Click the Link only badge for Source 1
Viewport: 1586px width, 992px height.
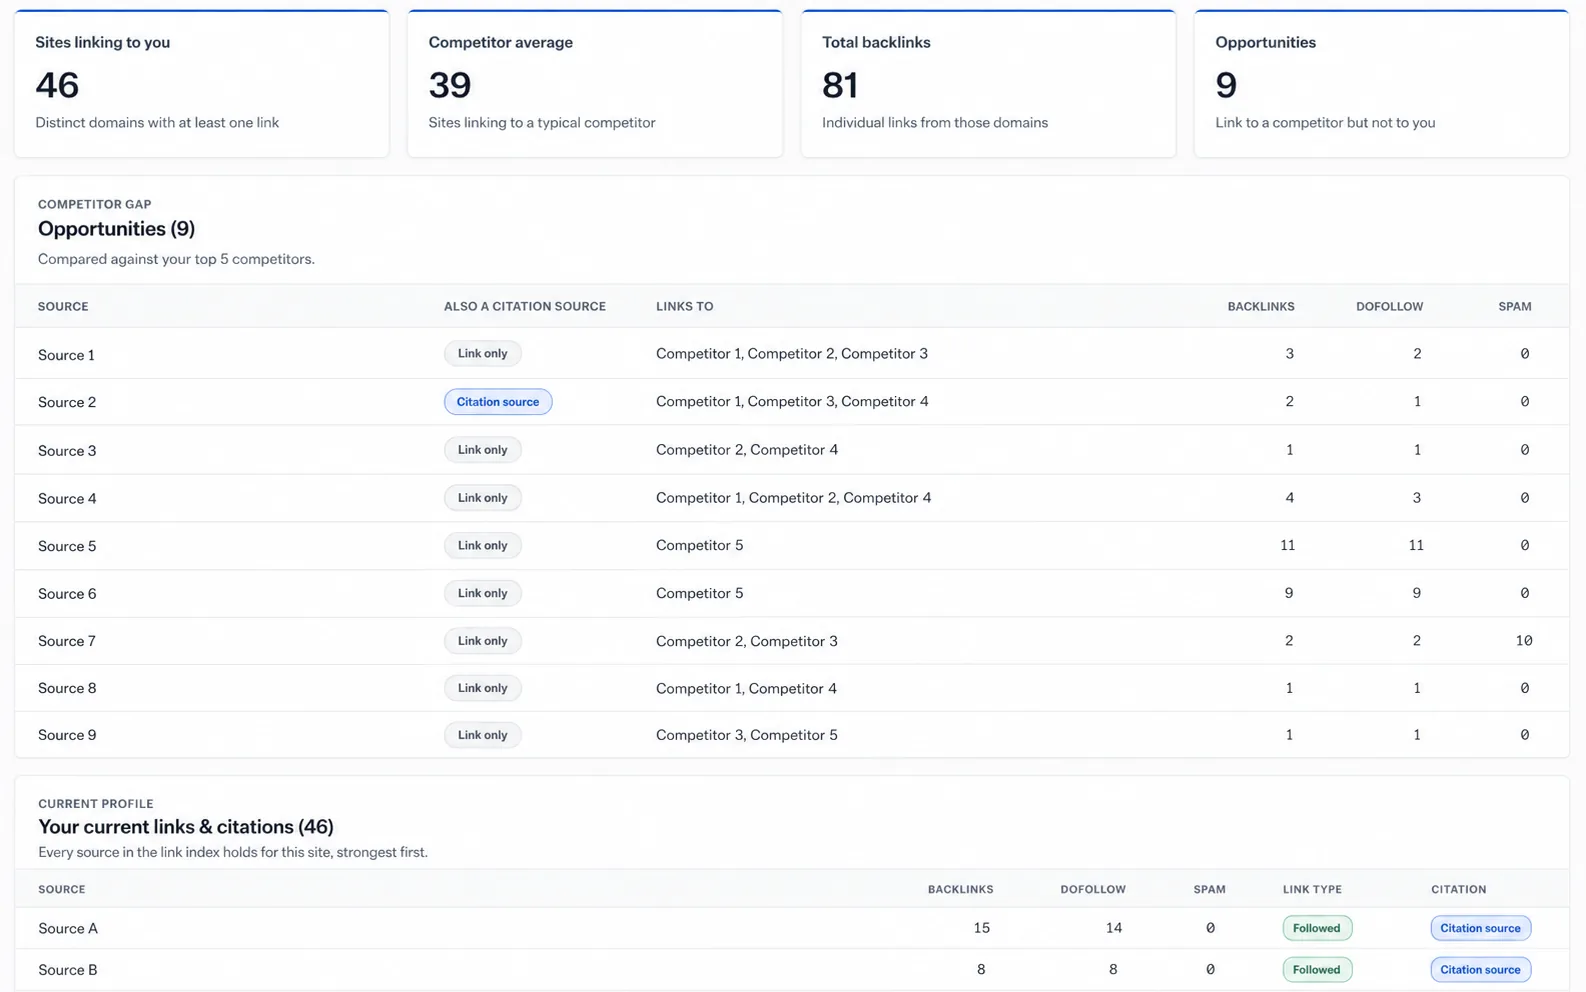pyautogui.click(x=483, y=353)
